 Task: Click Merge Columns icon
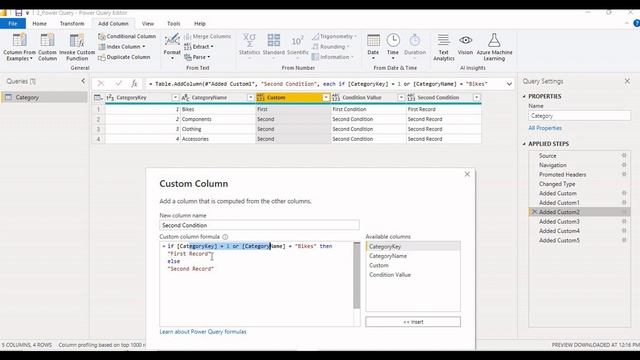(x=208, y=36)
